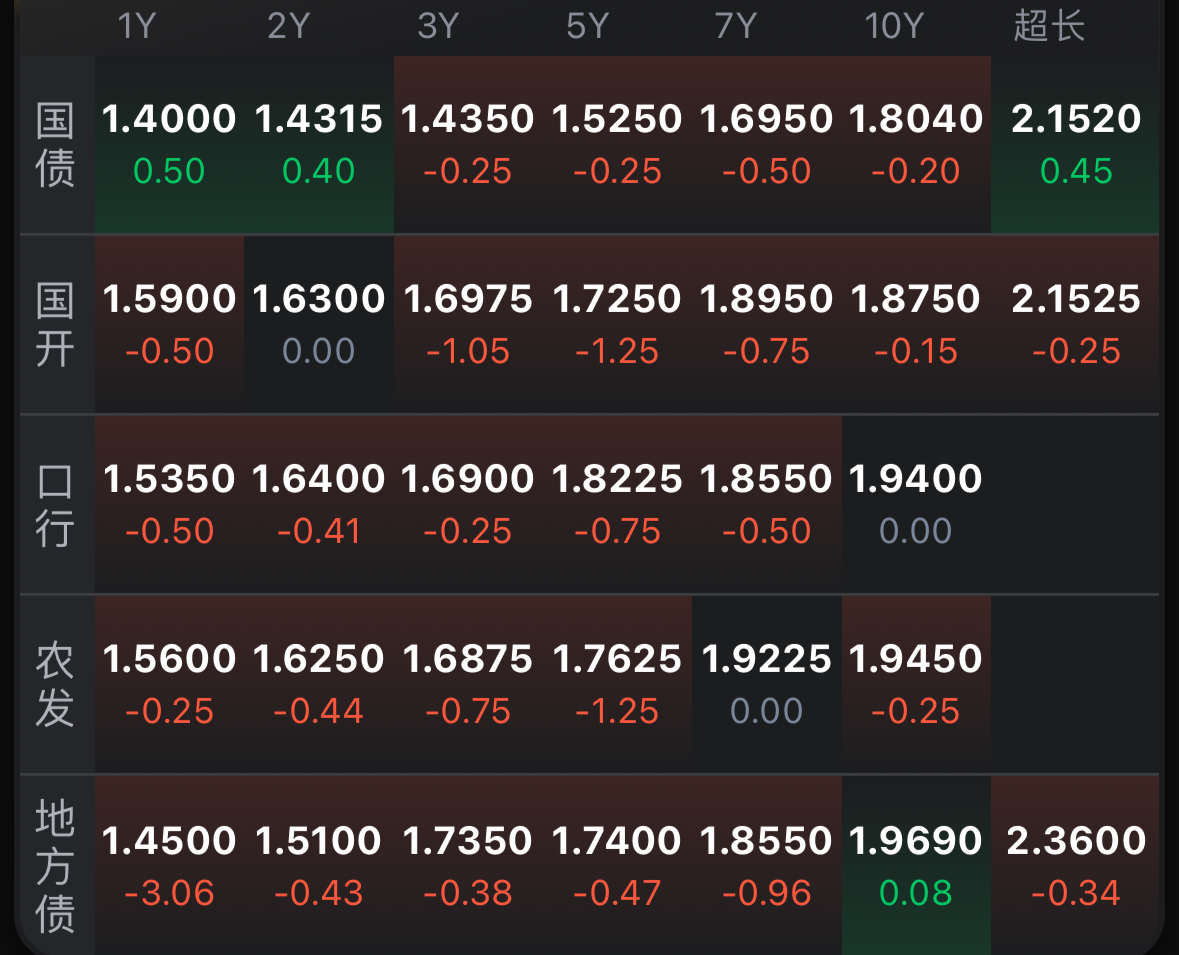
Task: Click the 国债 1Y cell 1.4000
Action: pyautogui.click(x=169, y=144)
